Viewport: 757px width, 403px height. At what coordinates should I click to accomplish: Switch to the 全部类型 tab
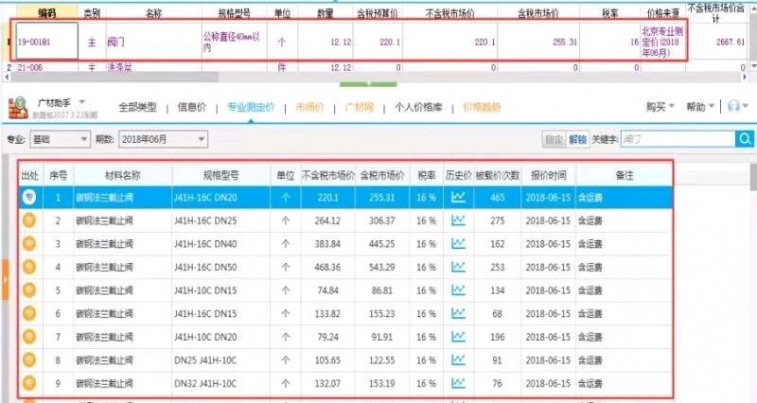point(138,107)
